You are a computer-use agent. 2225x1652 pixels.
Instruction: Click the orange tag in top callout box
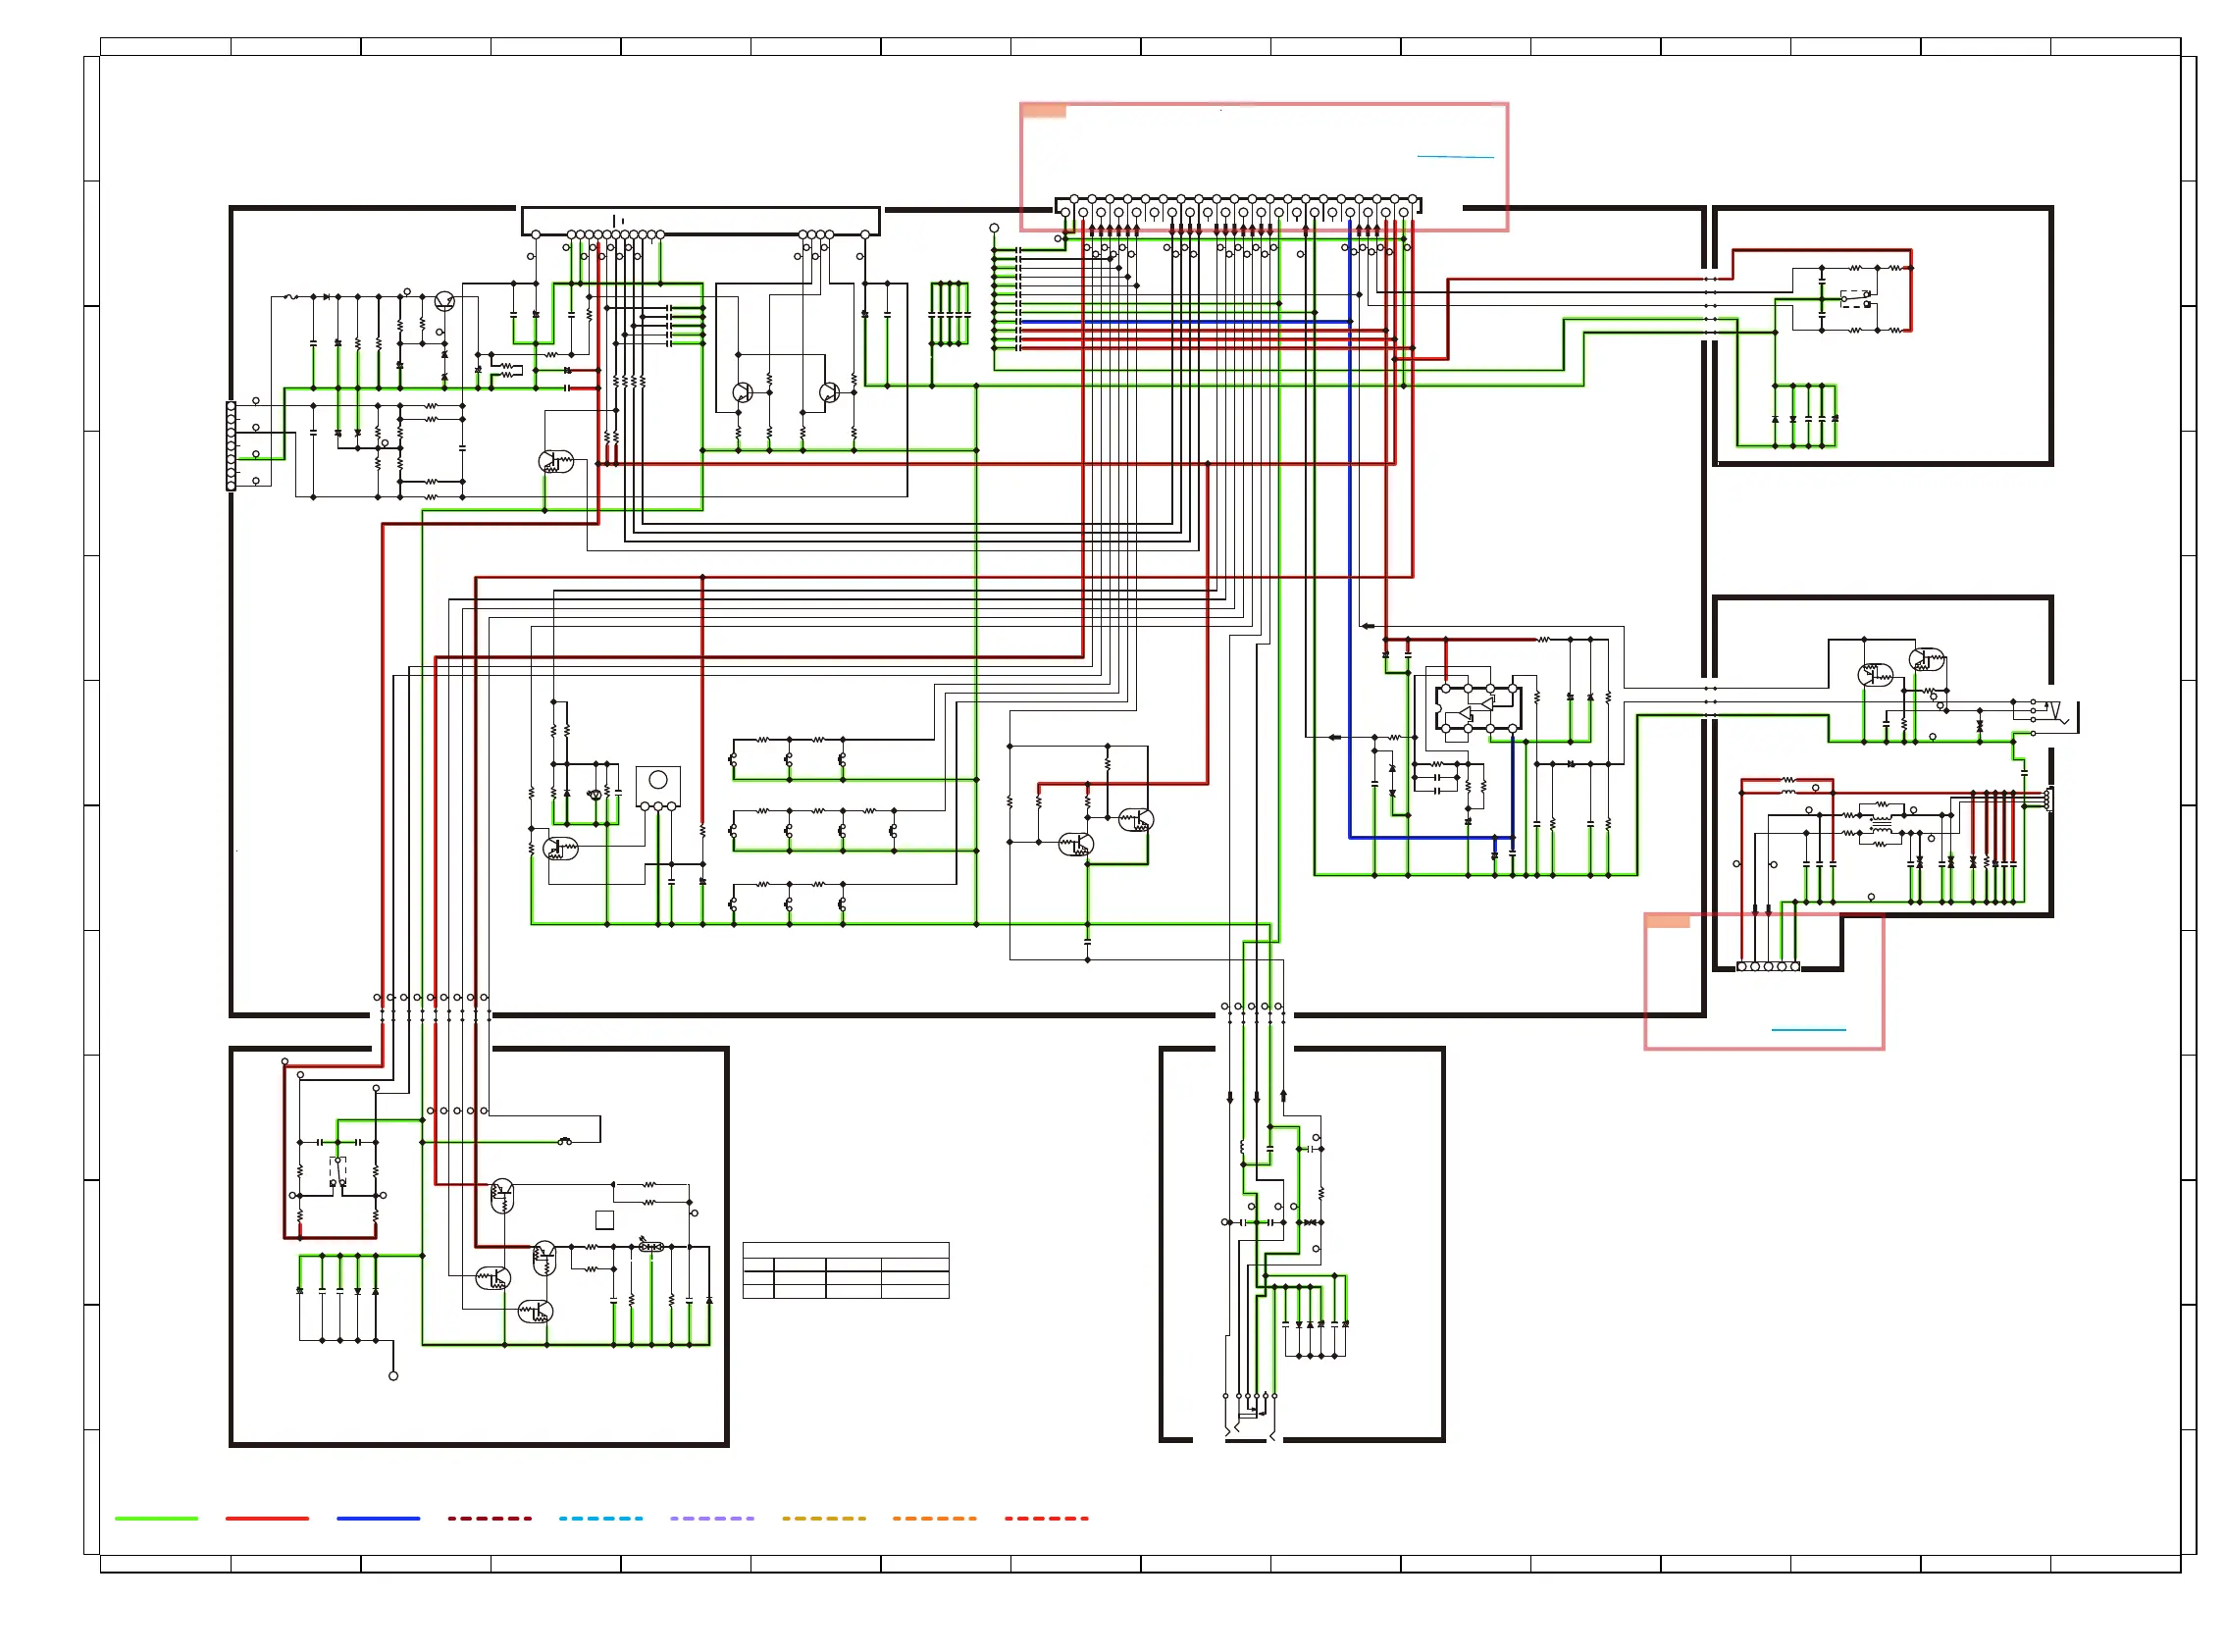[1044, 111]
